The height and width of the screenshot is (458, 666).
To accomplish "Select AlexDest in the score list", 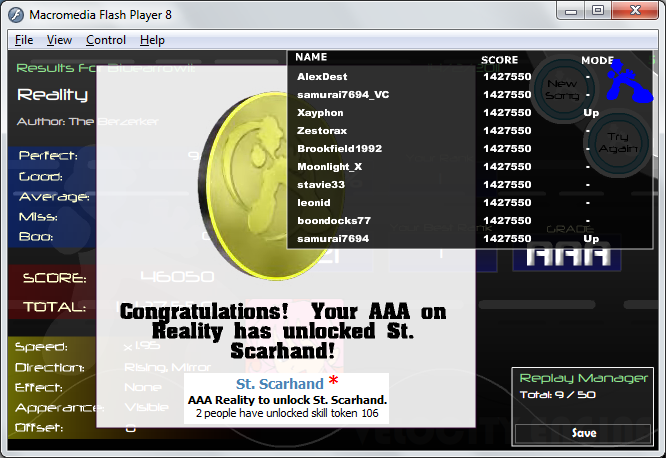I will [x=320, y=76].
